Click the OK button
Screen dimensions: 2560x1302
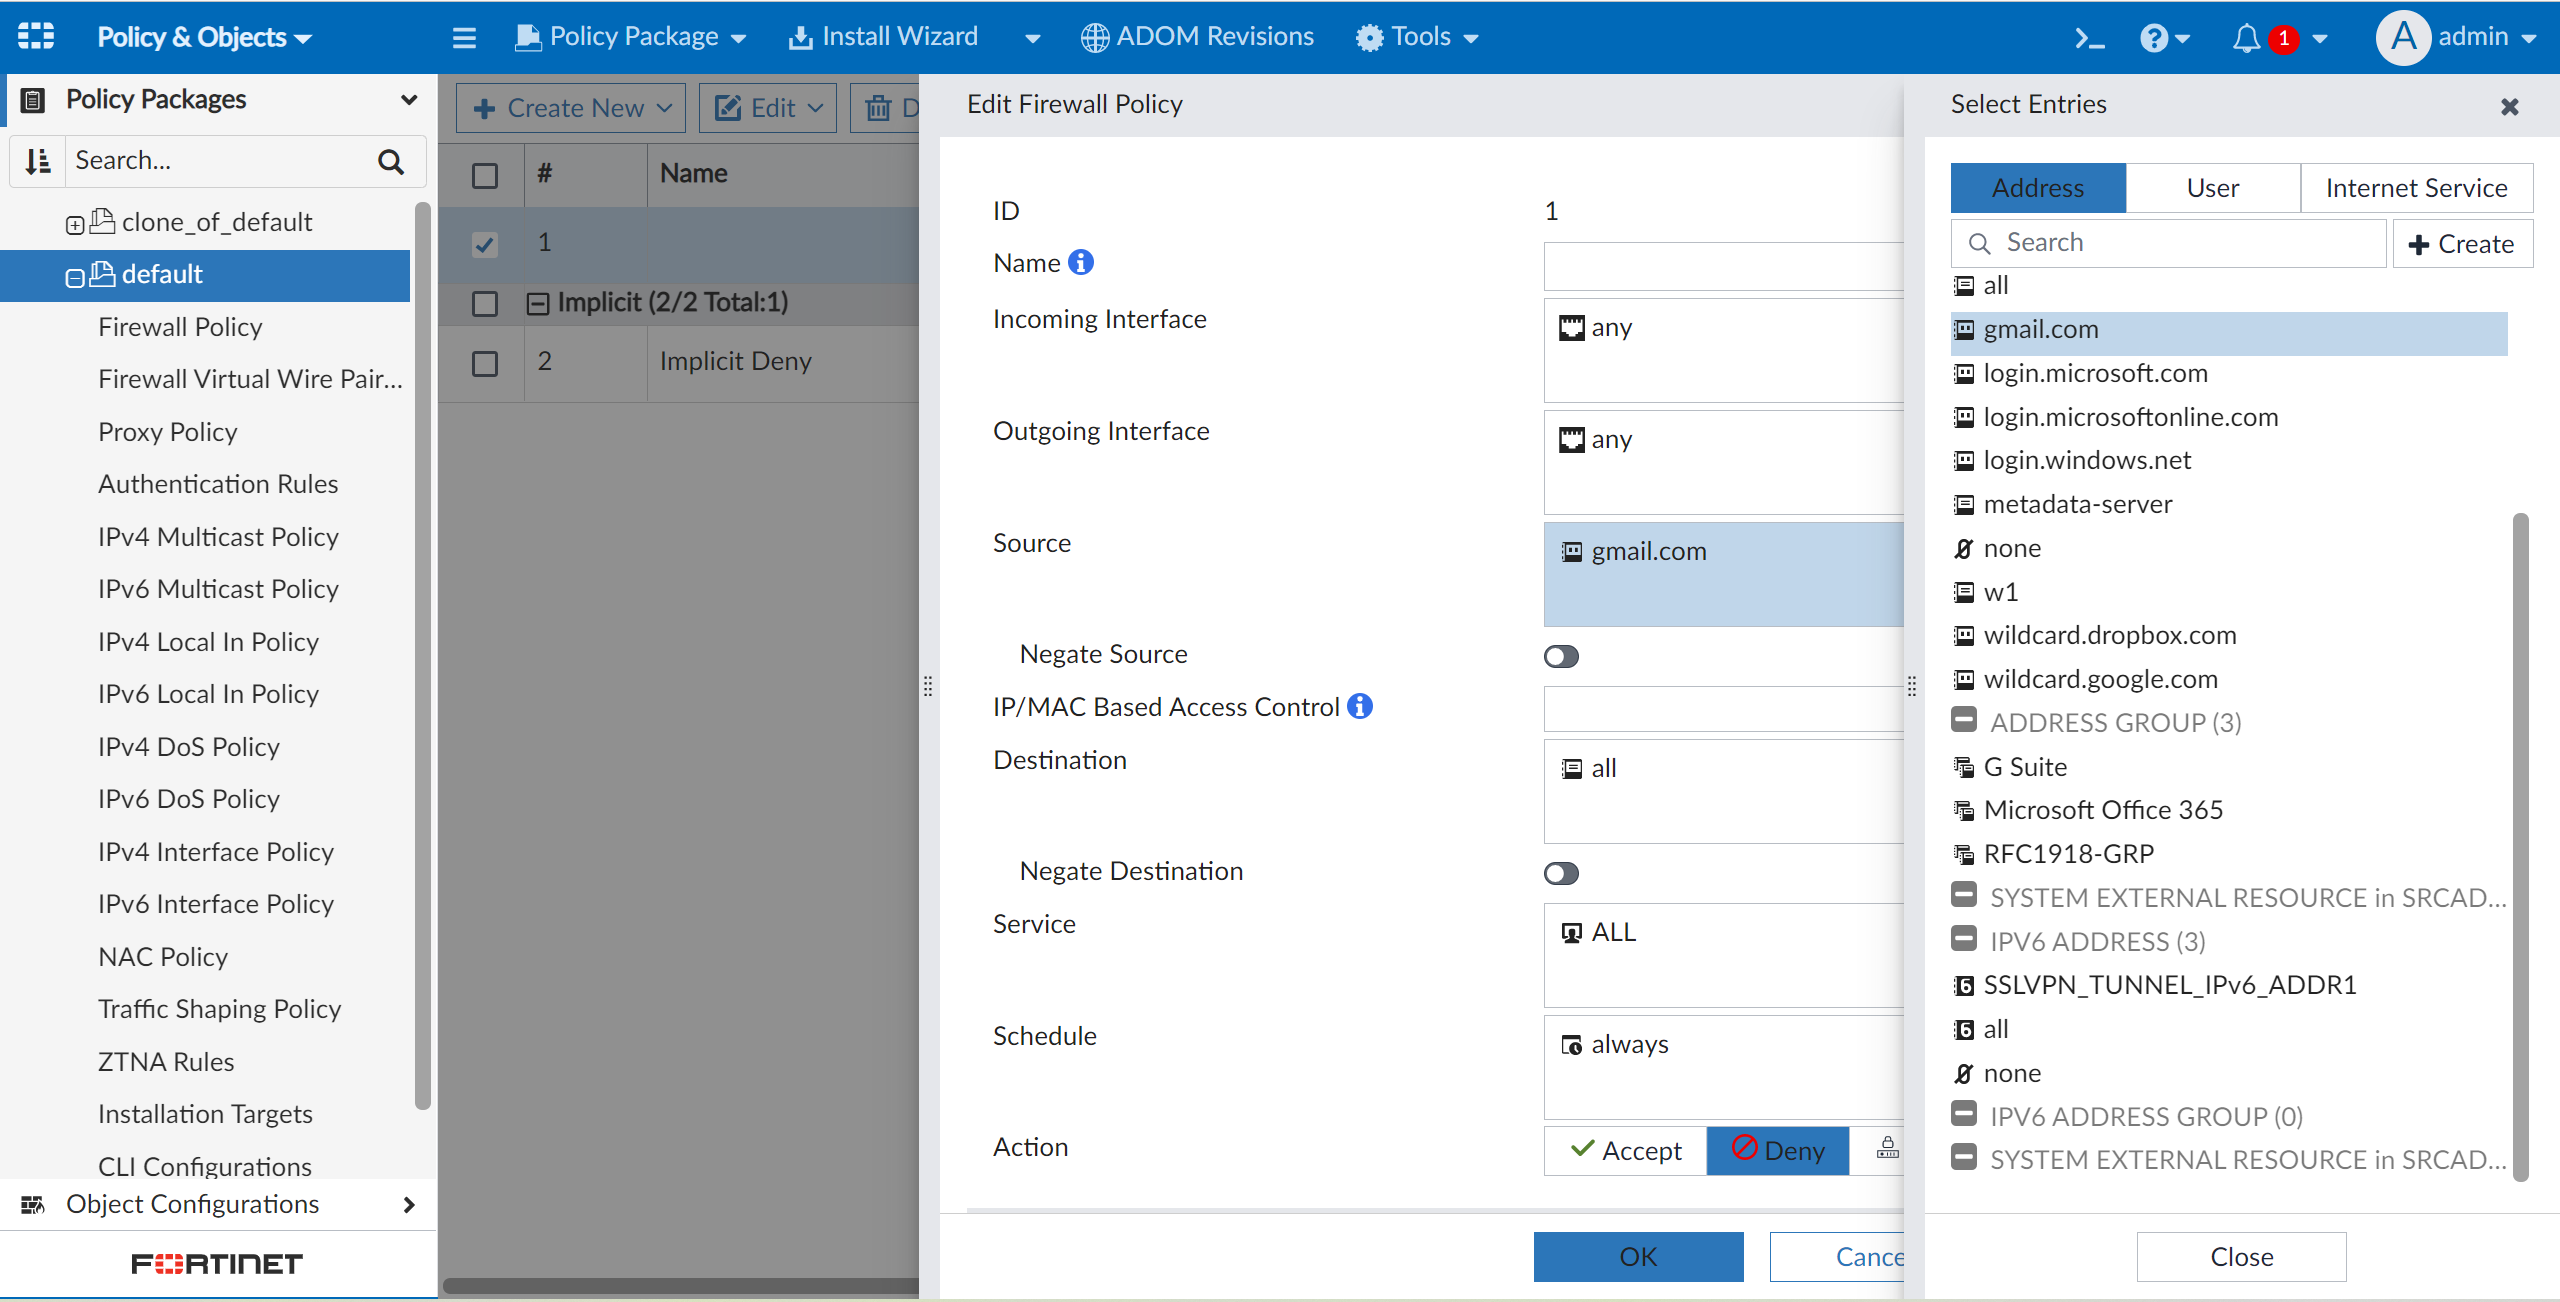point(1638,1256)
